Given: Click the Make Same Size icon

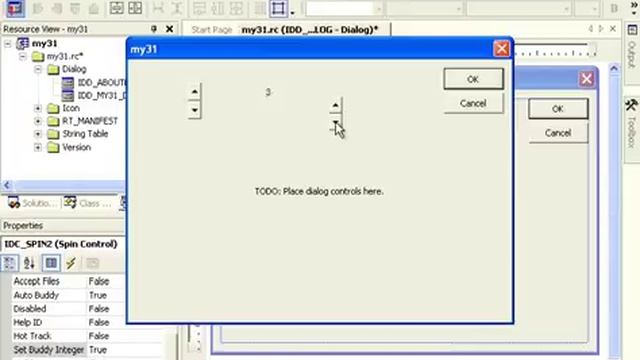Looking at the screenshot, I should point(236,8).
